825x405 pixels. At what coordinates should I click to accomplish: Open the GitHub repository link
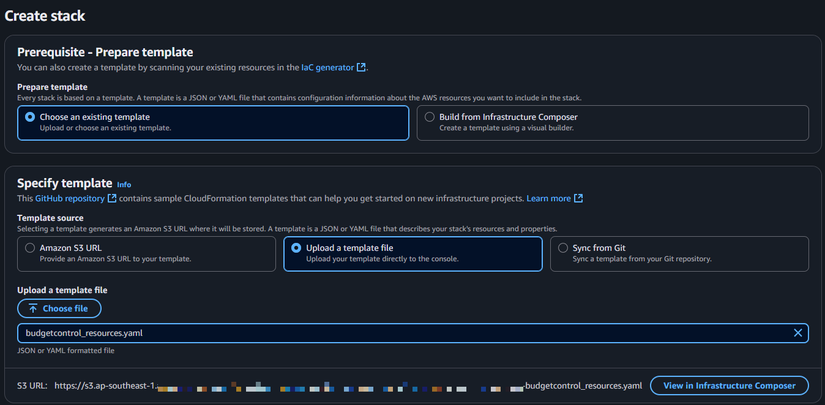pyautogui.click(x=71, y=198)
